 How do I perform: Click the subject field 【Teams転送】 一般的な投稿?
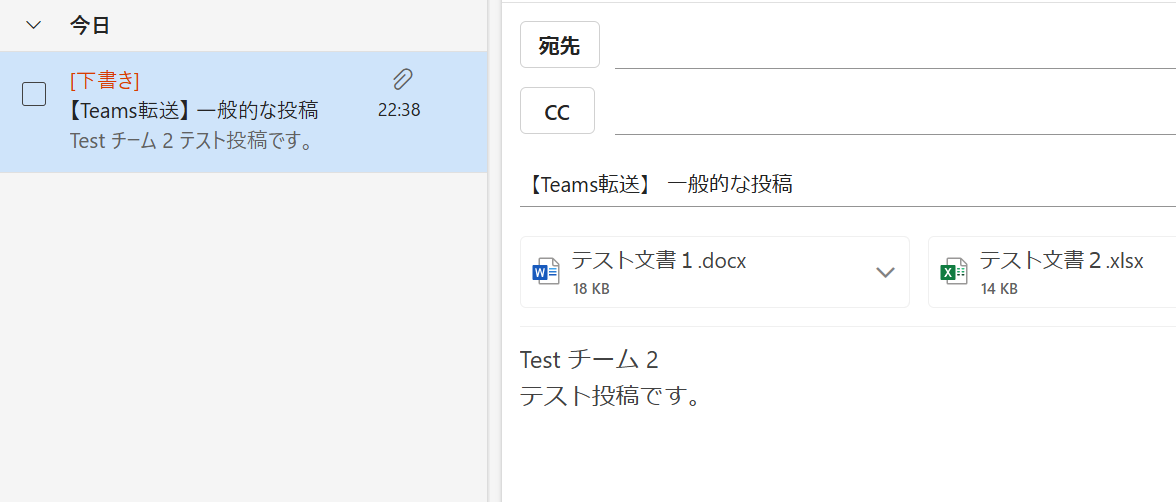tap(848, 185)
